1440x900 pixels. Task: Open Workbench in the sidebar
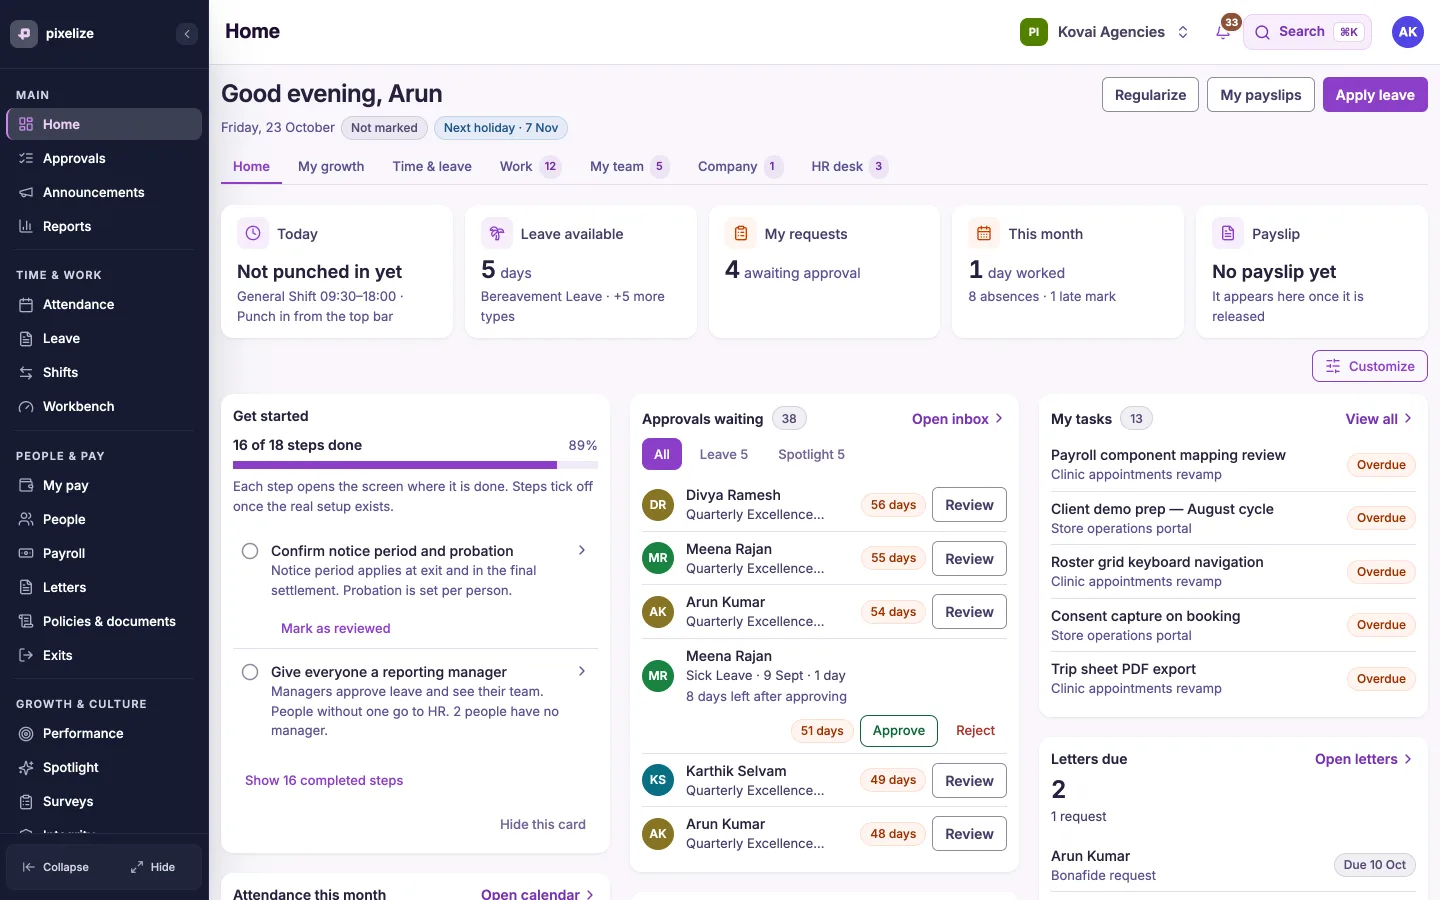click(x=104, y=406)
